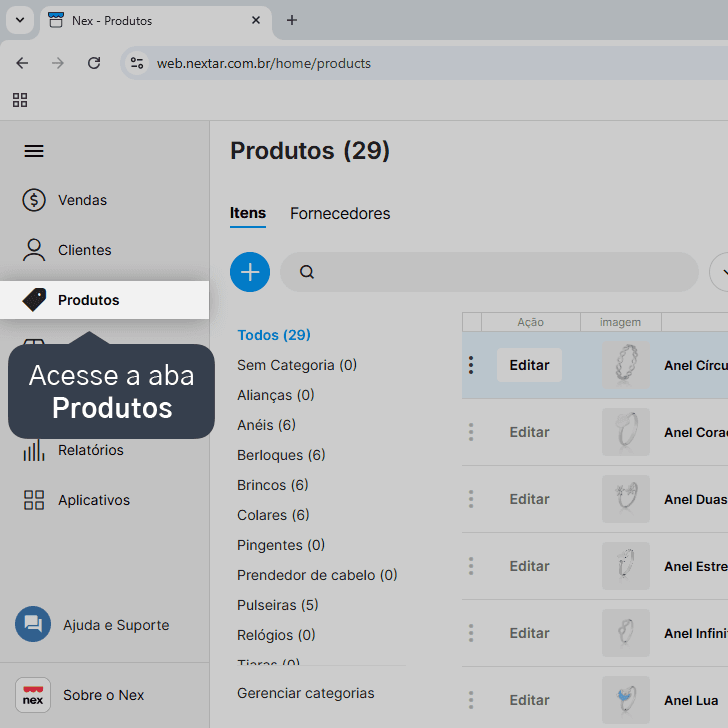Image resolution: width=728 pixels, height=728 pixels.
Task: Click Editar on the first product row
Action: coord(529,365)
